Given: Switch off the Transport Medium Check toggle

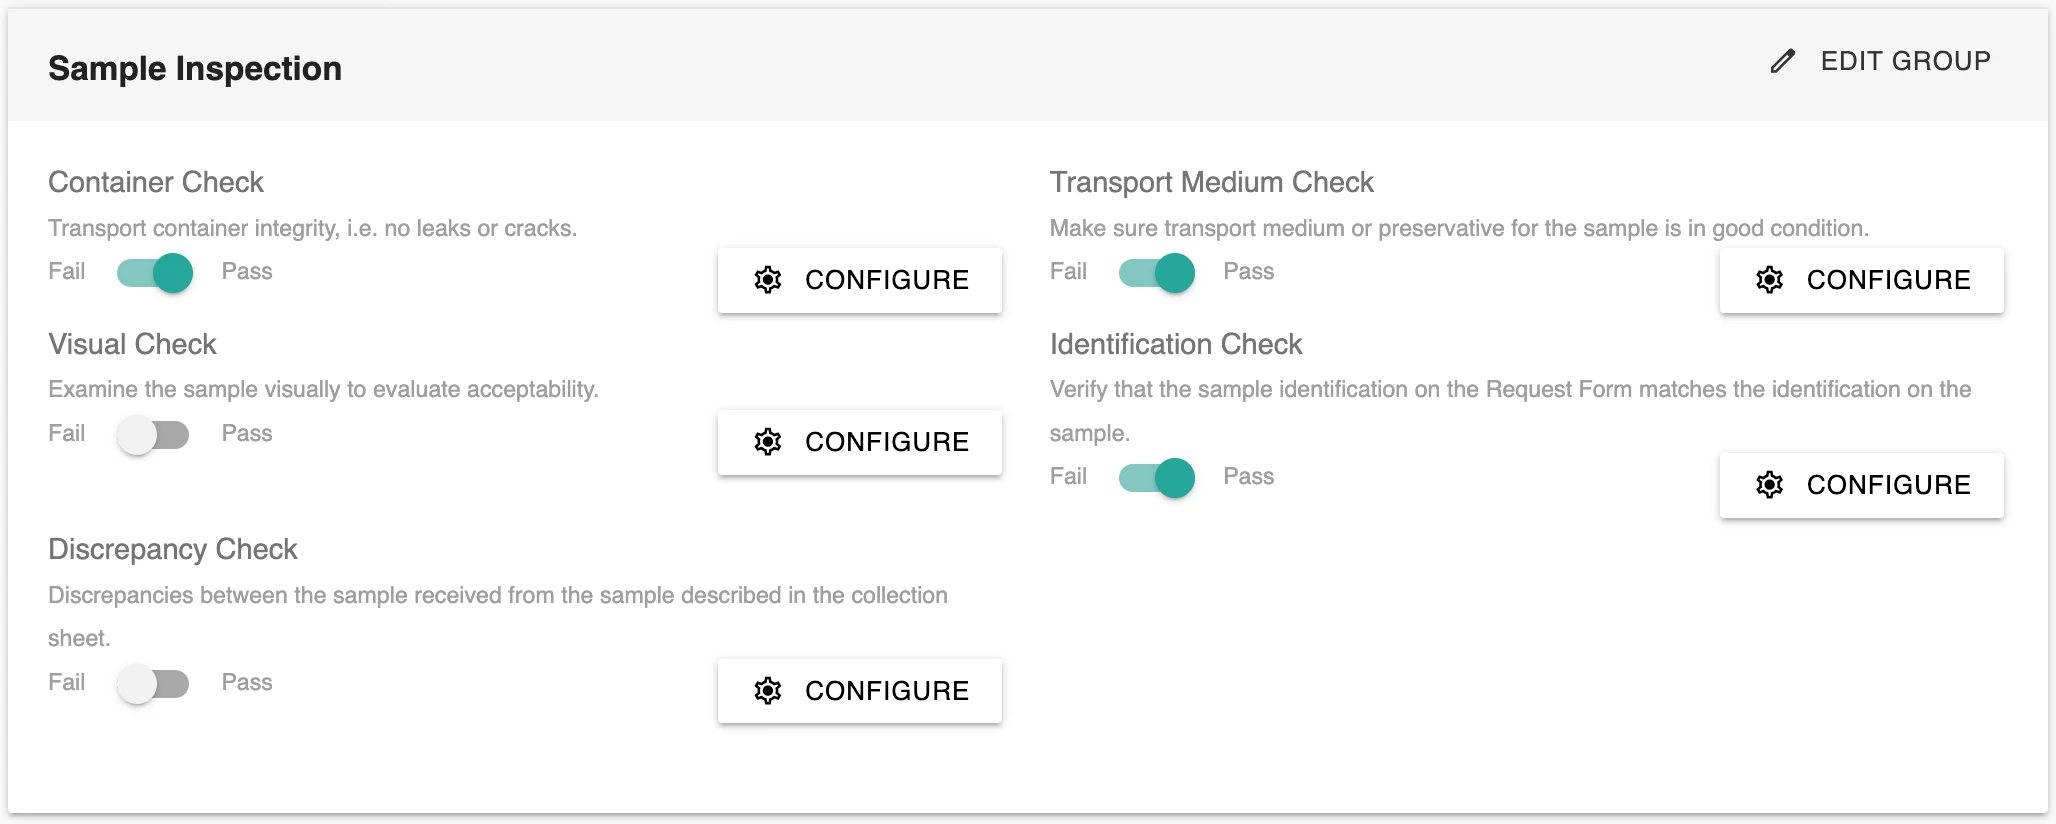Looking at the screenshot, I should point(1156,273).
